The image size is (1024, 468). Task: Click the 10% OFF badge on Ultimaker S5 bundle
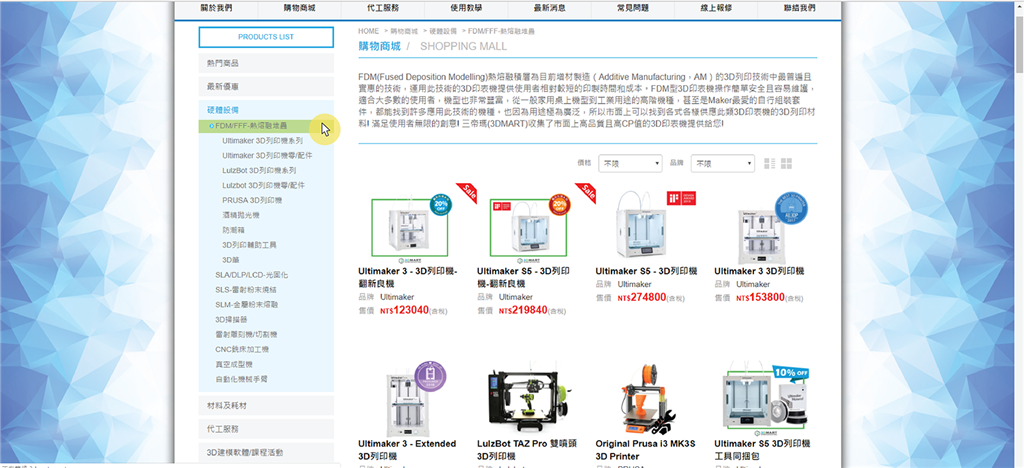click(791, 373)
